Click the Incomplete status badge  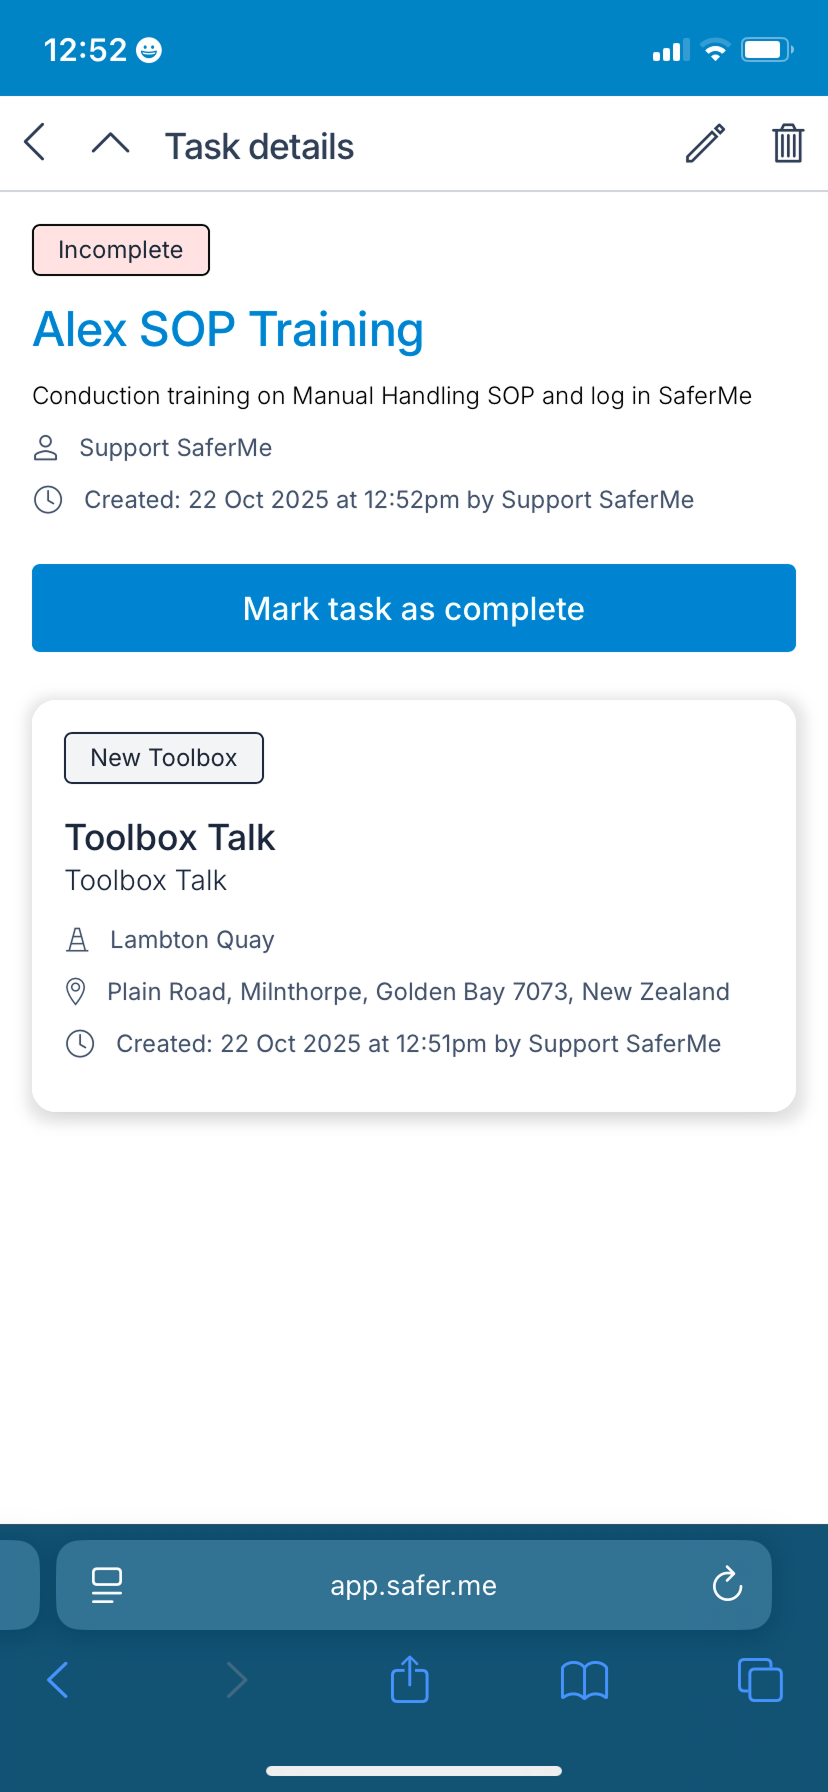[x=120, y=249]
